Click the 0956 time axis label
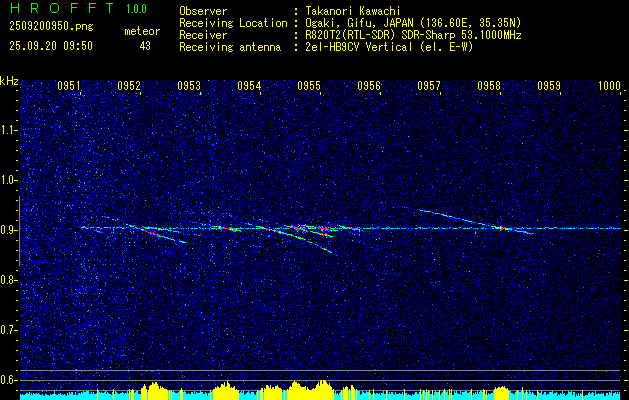The width and height of the screenshot is (629, 400). click(x=369, y=85)
